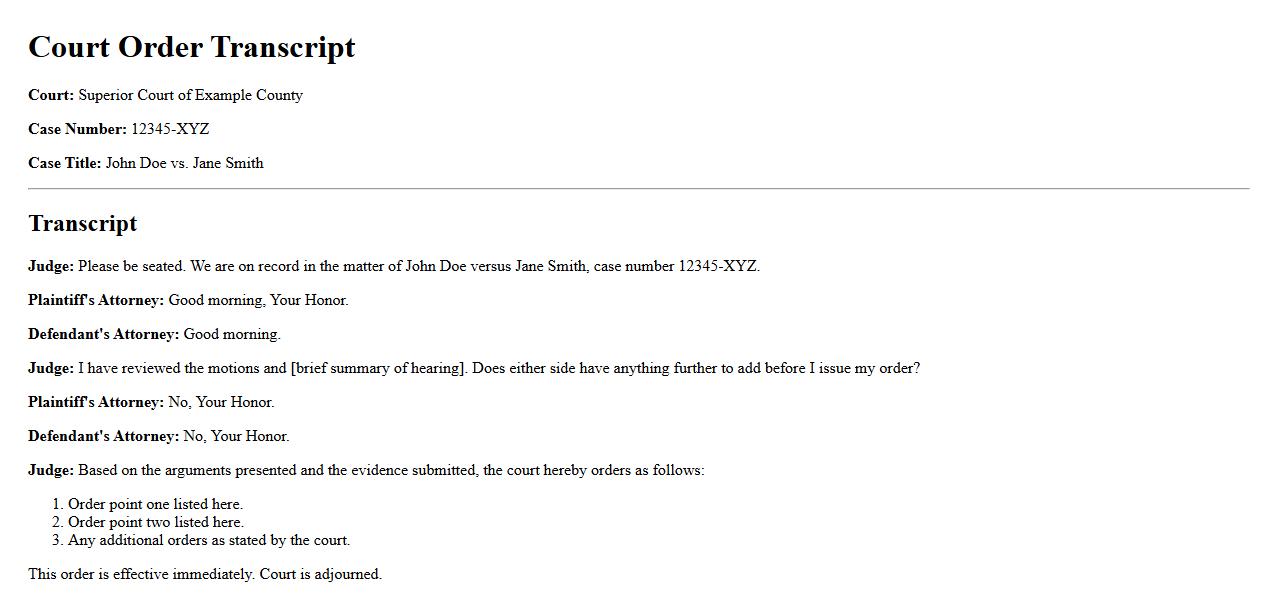Click the Case Title label
This screenshot has height=601, width=1278.
pyautogui.click(x=65, y=163)
